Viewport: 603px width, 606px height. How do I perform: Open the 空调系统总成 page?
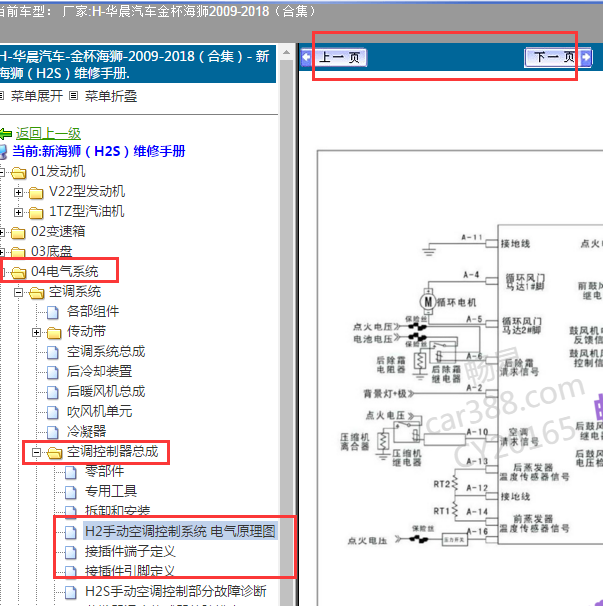click(106, 351)
